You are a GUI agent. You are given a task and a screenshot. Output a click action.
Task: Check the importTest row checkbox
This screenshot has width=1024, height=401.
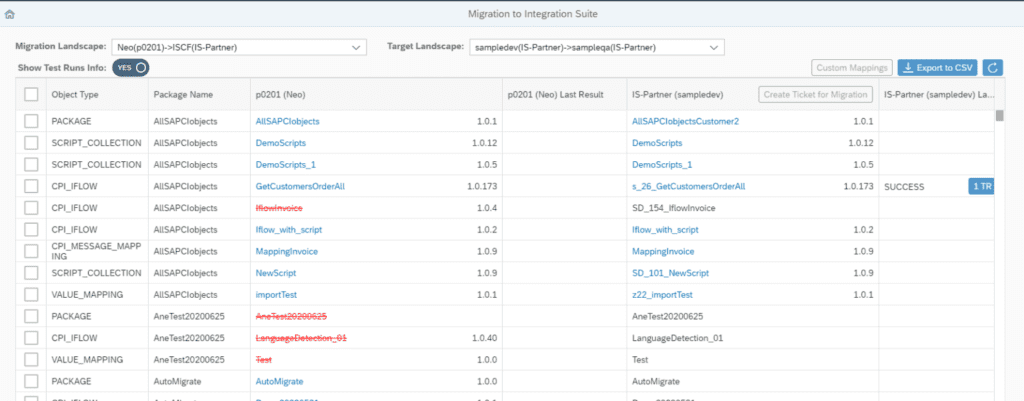point(31,294)
